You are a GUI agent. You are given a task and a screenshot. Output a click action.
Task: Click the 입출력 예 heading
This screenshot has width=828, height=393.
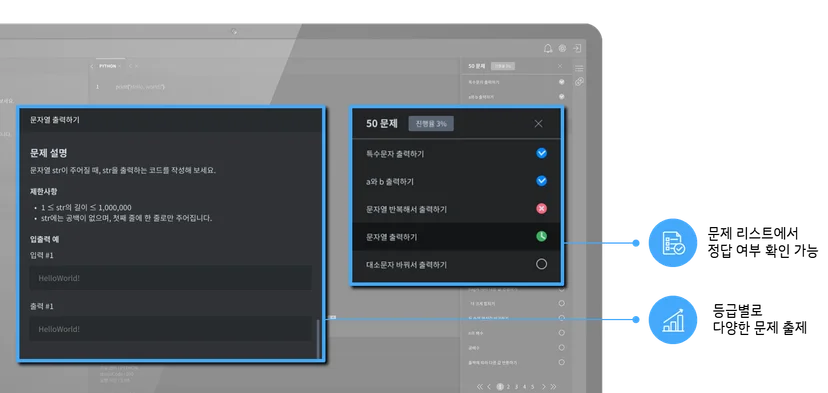coord(44,239)
